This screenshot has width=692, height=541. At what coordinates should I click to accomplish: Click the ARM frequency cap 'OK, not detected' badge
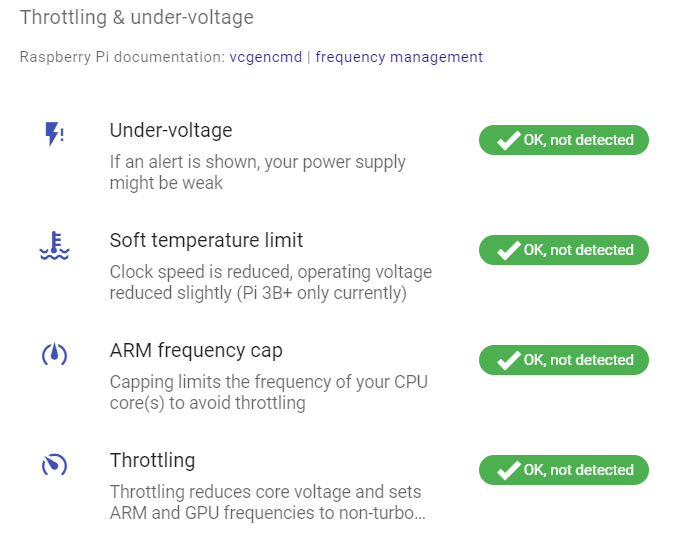(x=564, y=360)
